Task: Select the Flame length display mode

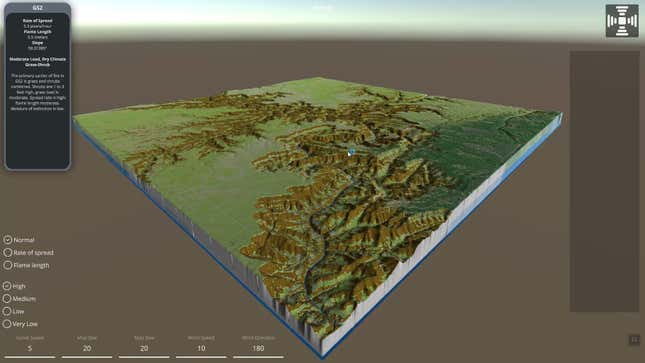Action: tap(26, 265)
